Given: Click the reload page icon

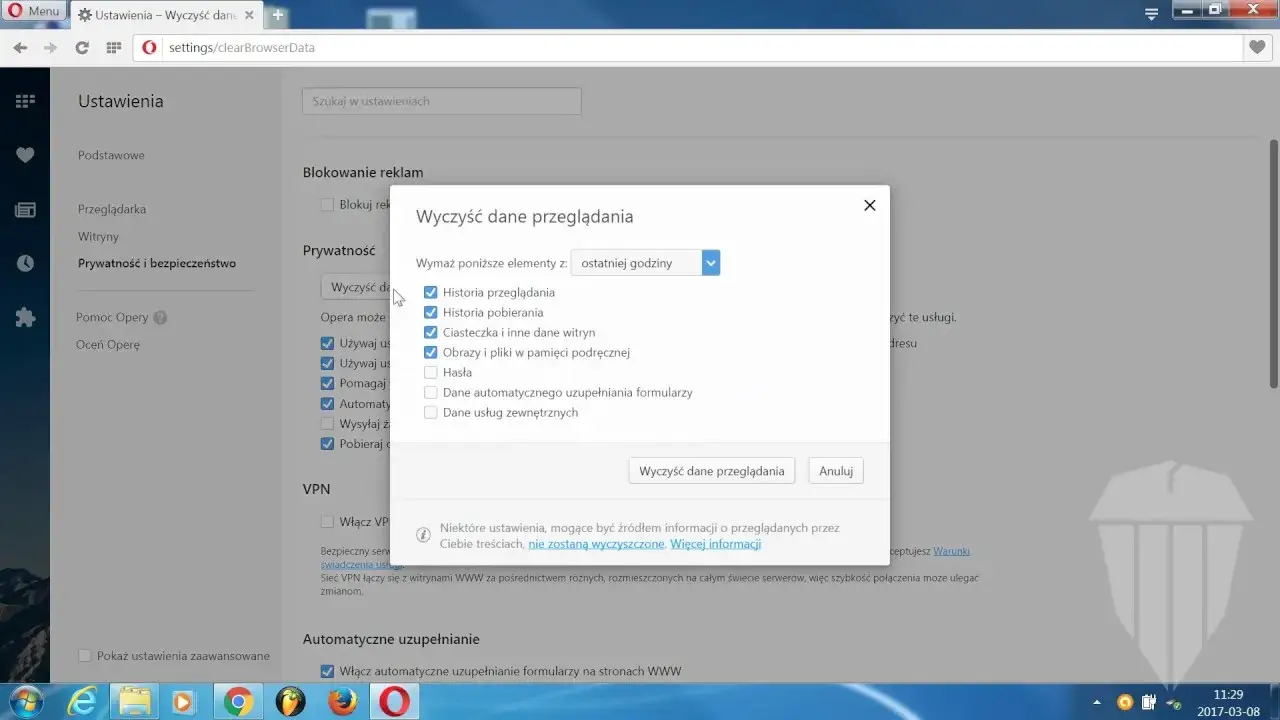Looking at the screenshot, I should [x=82, y=47].
